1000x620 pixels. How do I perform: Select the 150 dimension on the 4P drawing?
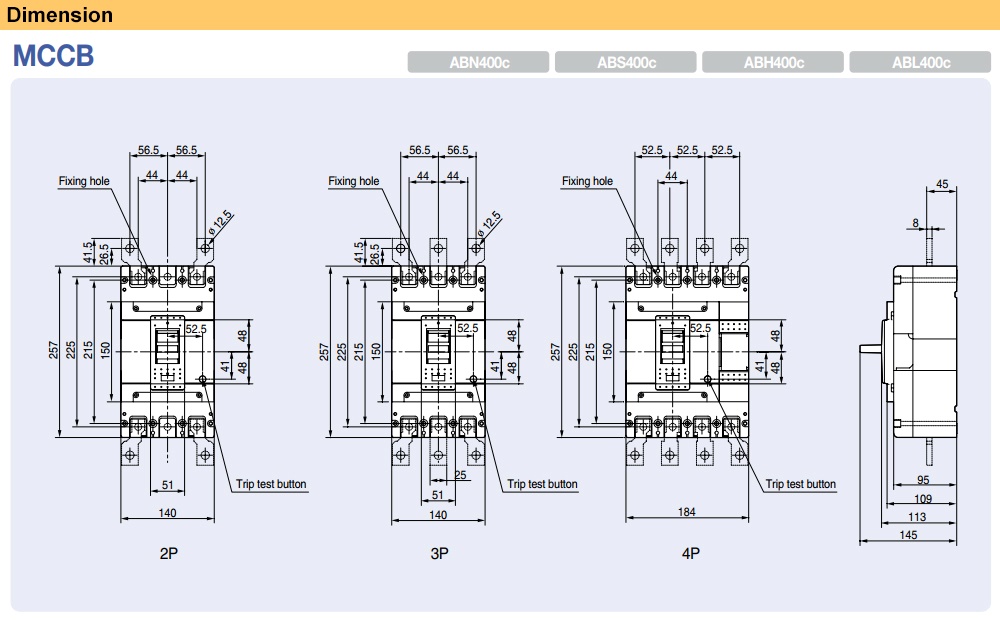pos(607,350)
